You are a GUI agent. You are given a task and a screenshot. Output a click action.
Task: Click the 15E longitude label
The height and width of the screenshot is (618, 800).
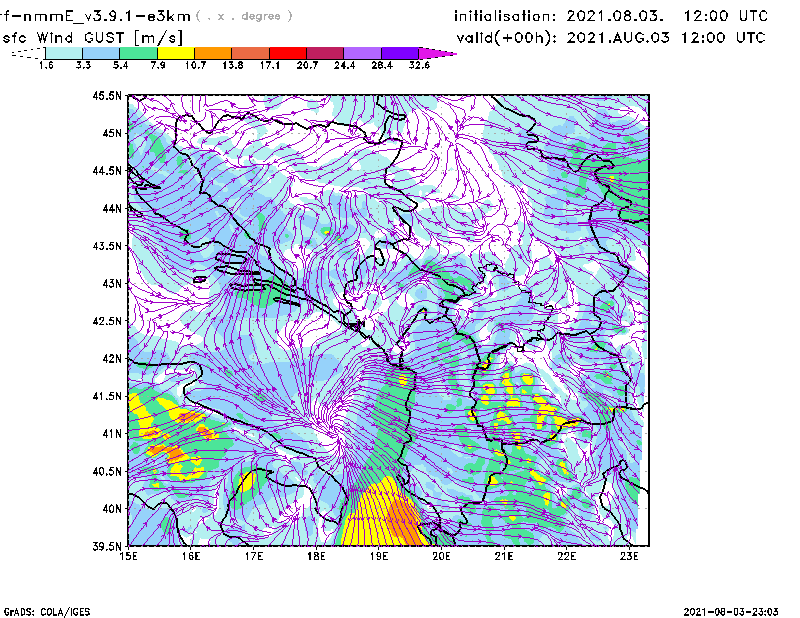[128, 556]
